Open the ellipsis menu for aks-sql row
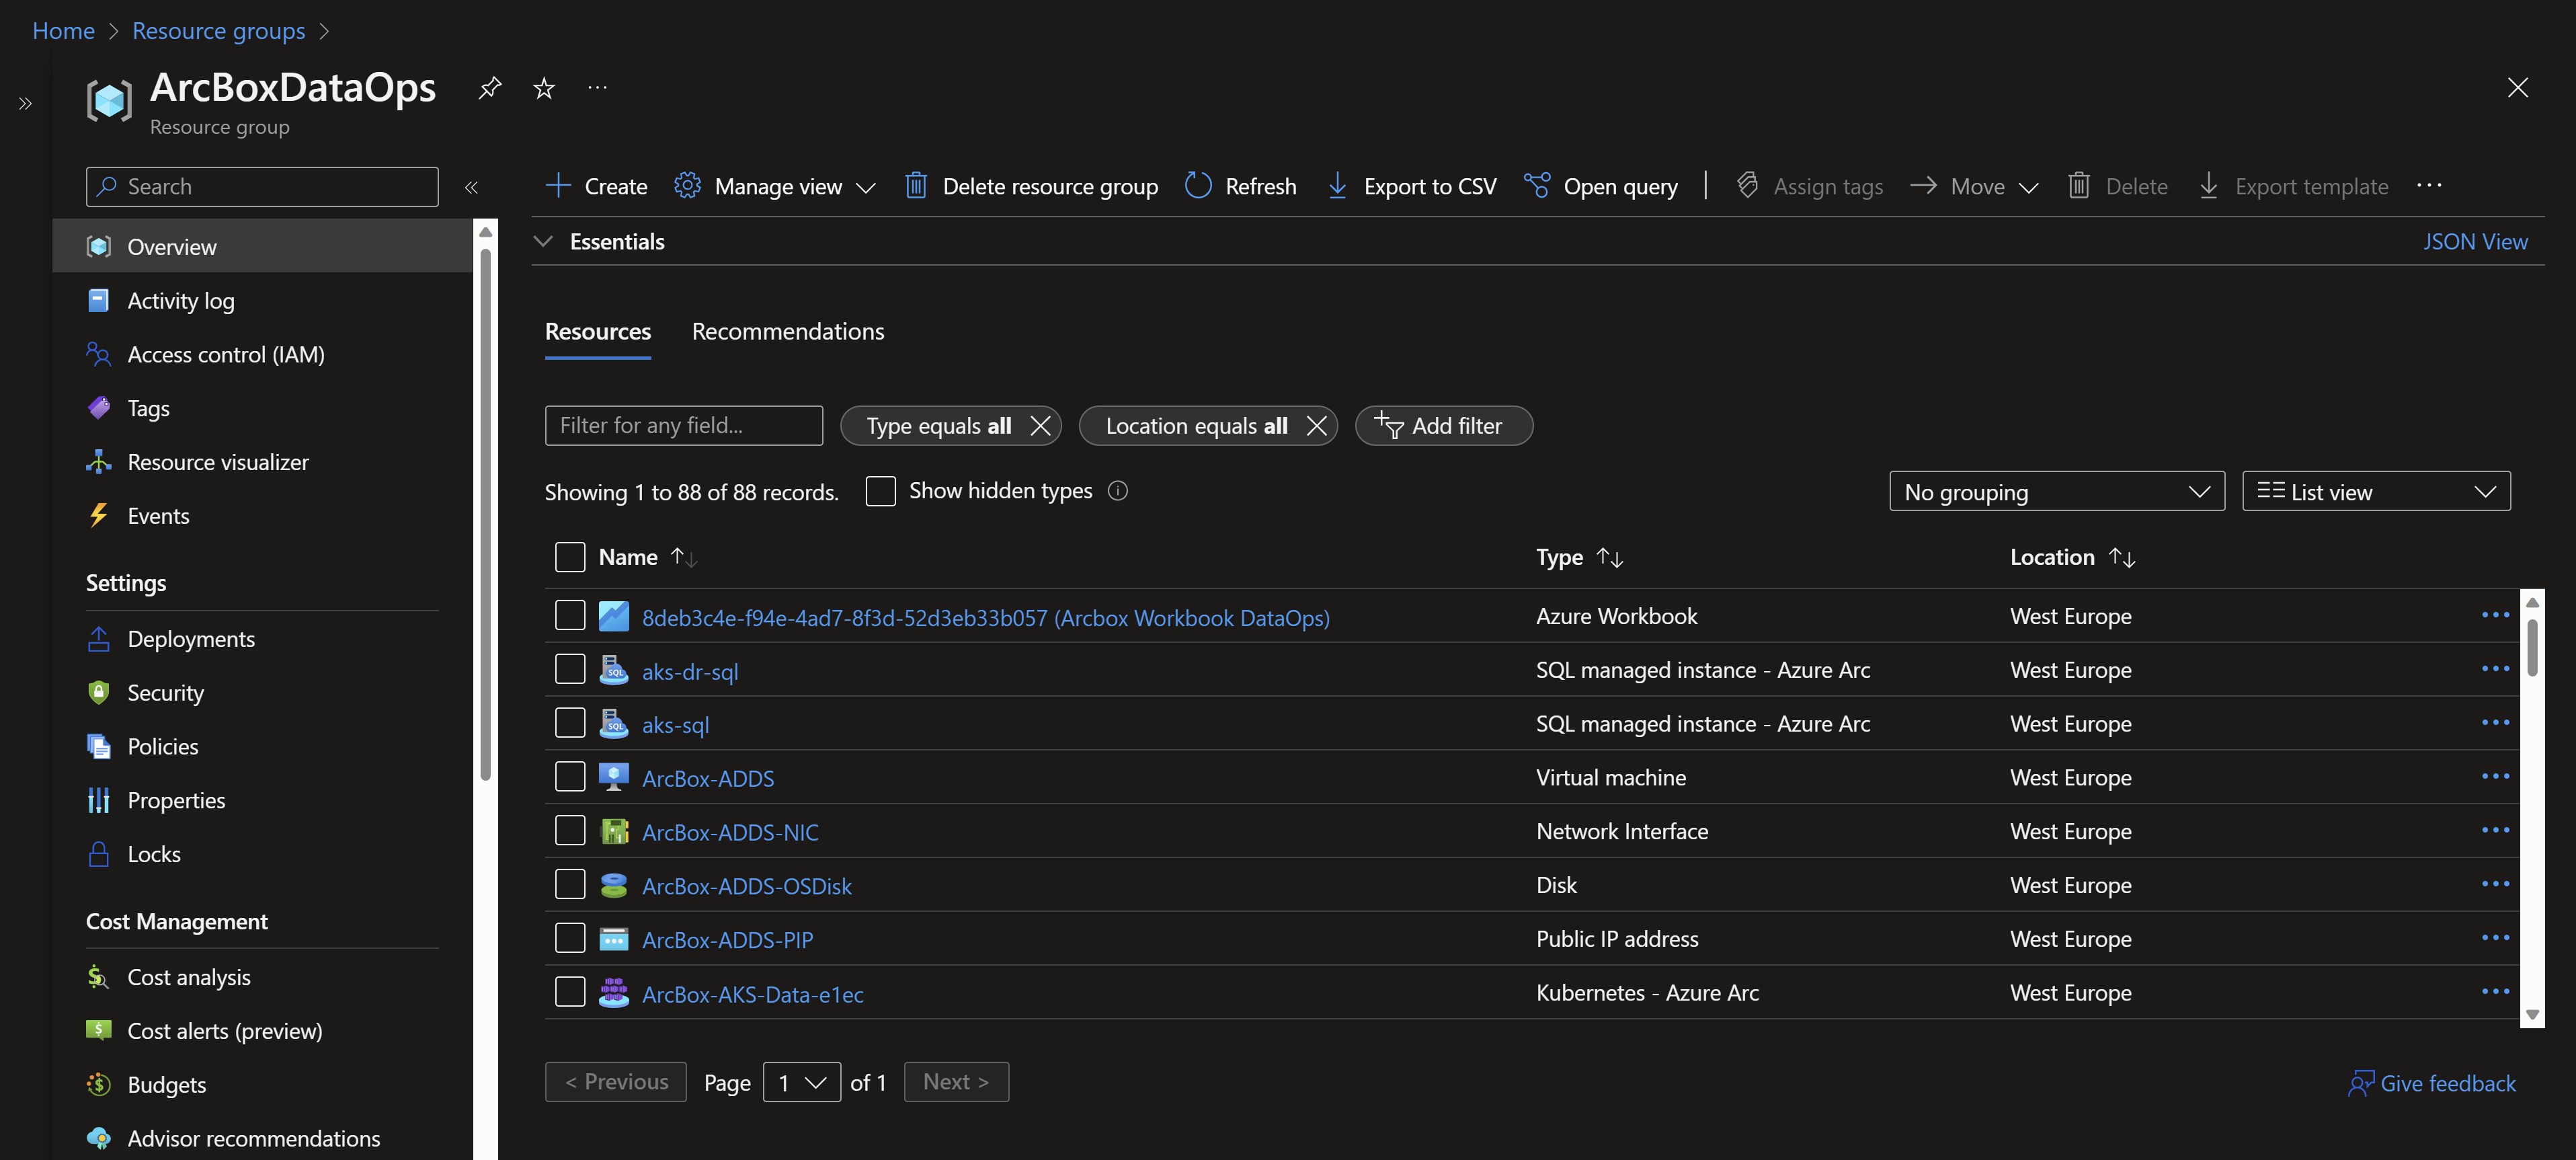Screen dimensions: 2576x1160 [2495, 723]
